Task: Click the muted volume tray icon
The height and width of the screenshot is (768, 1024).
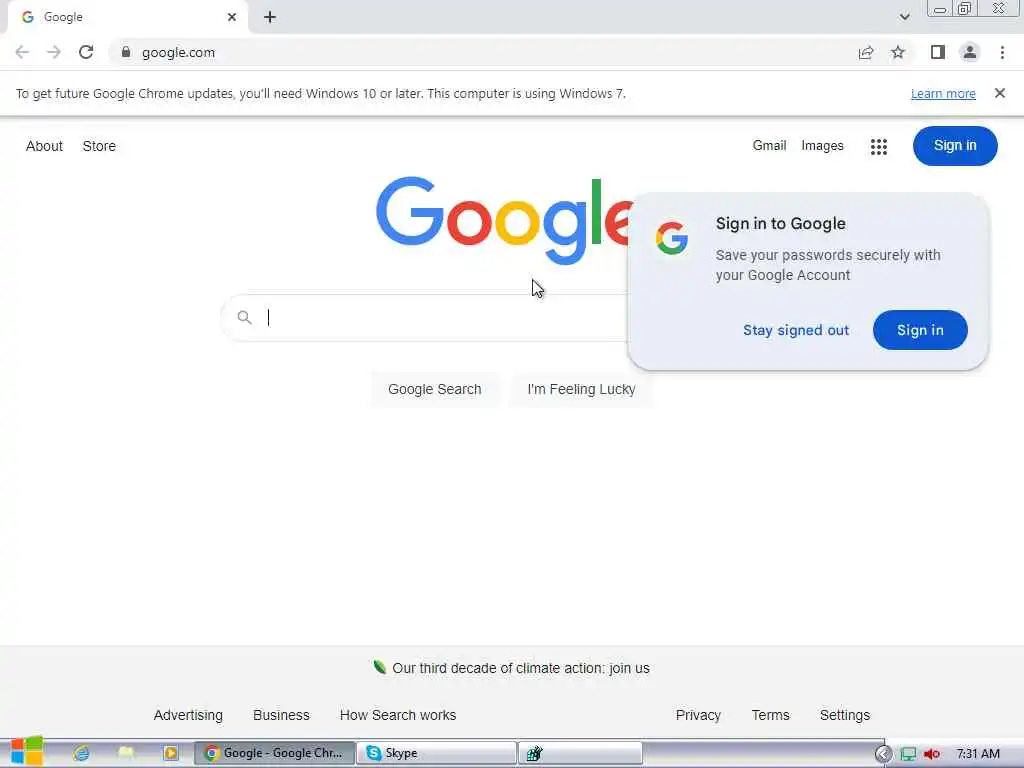Action: pyautogui.click(x=932, y=754)
